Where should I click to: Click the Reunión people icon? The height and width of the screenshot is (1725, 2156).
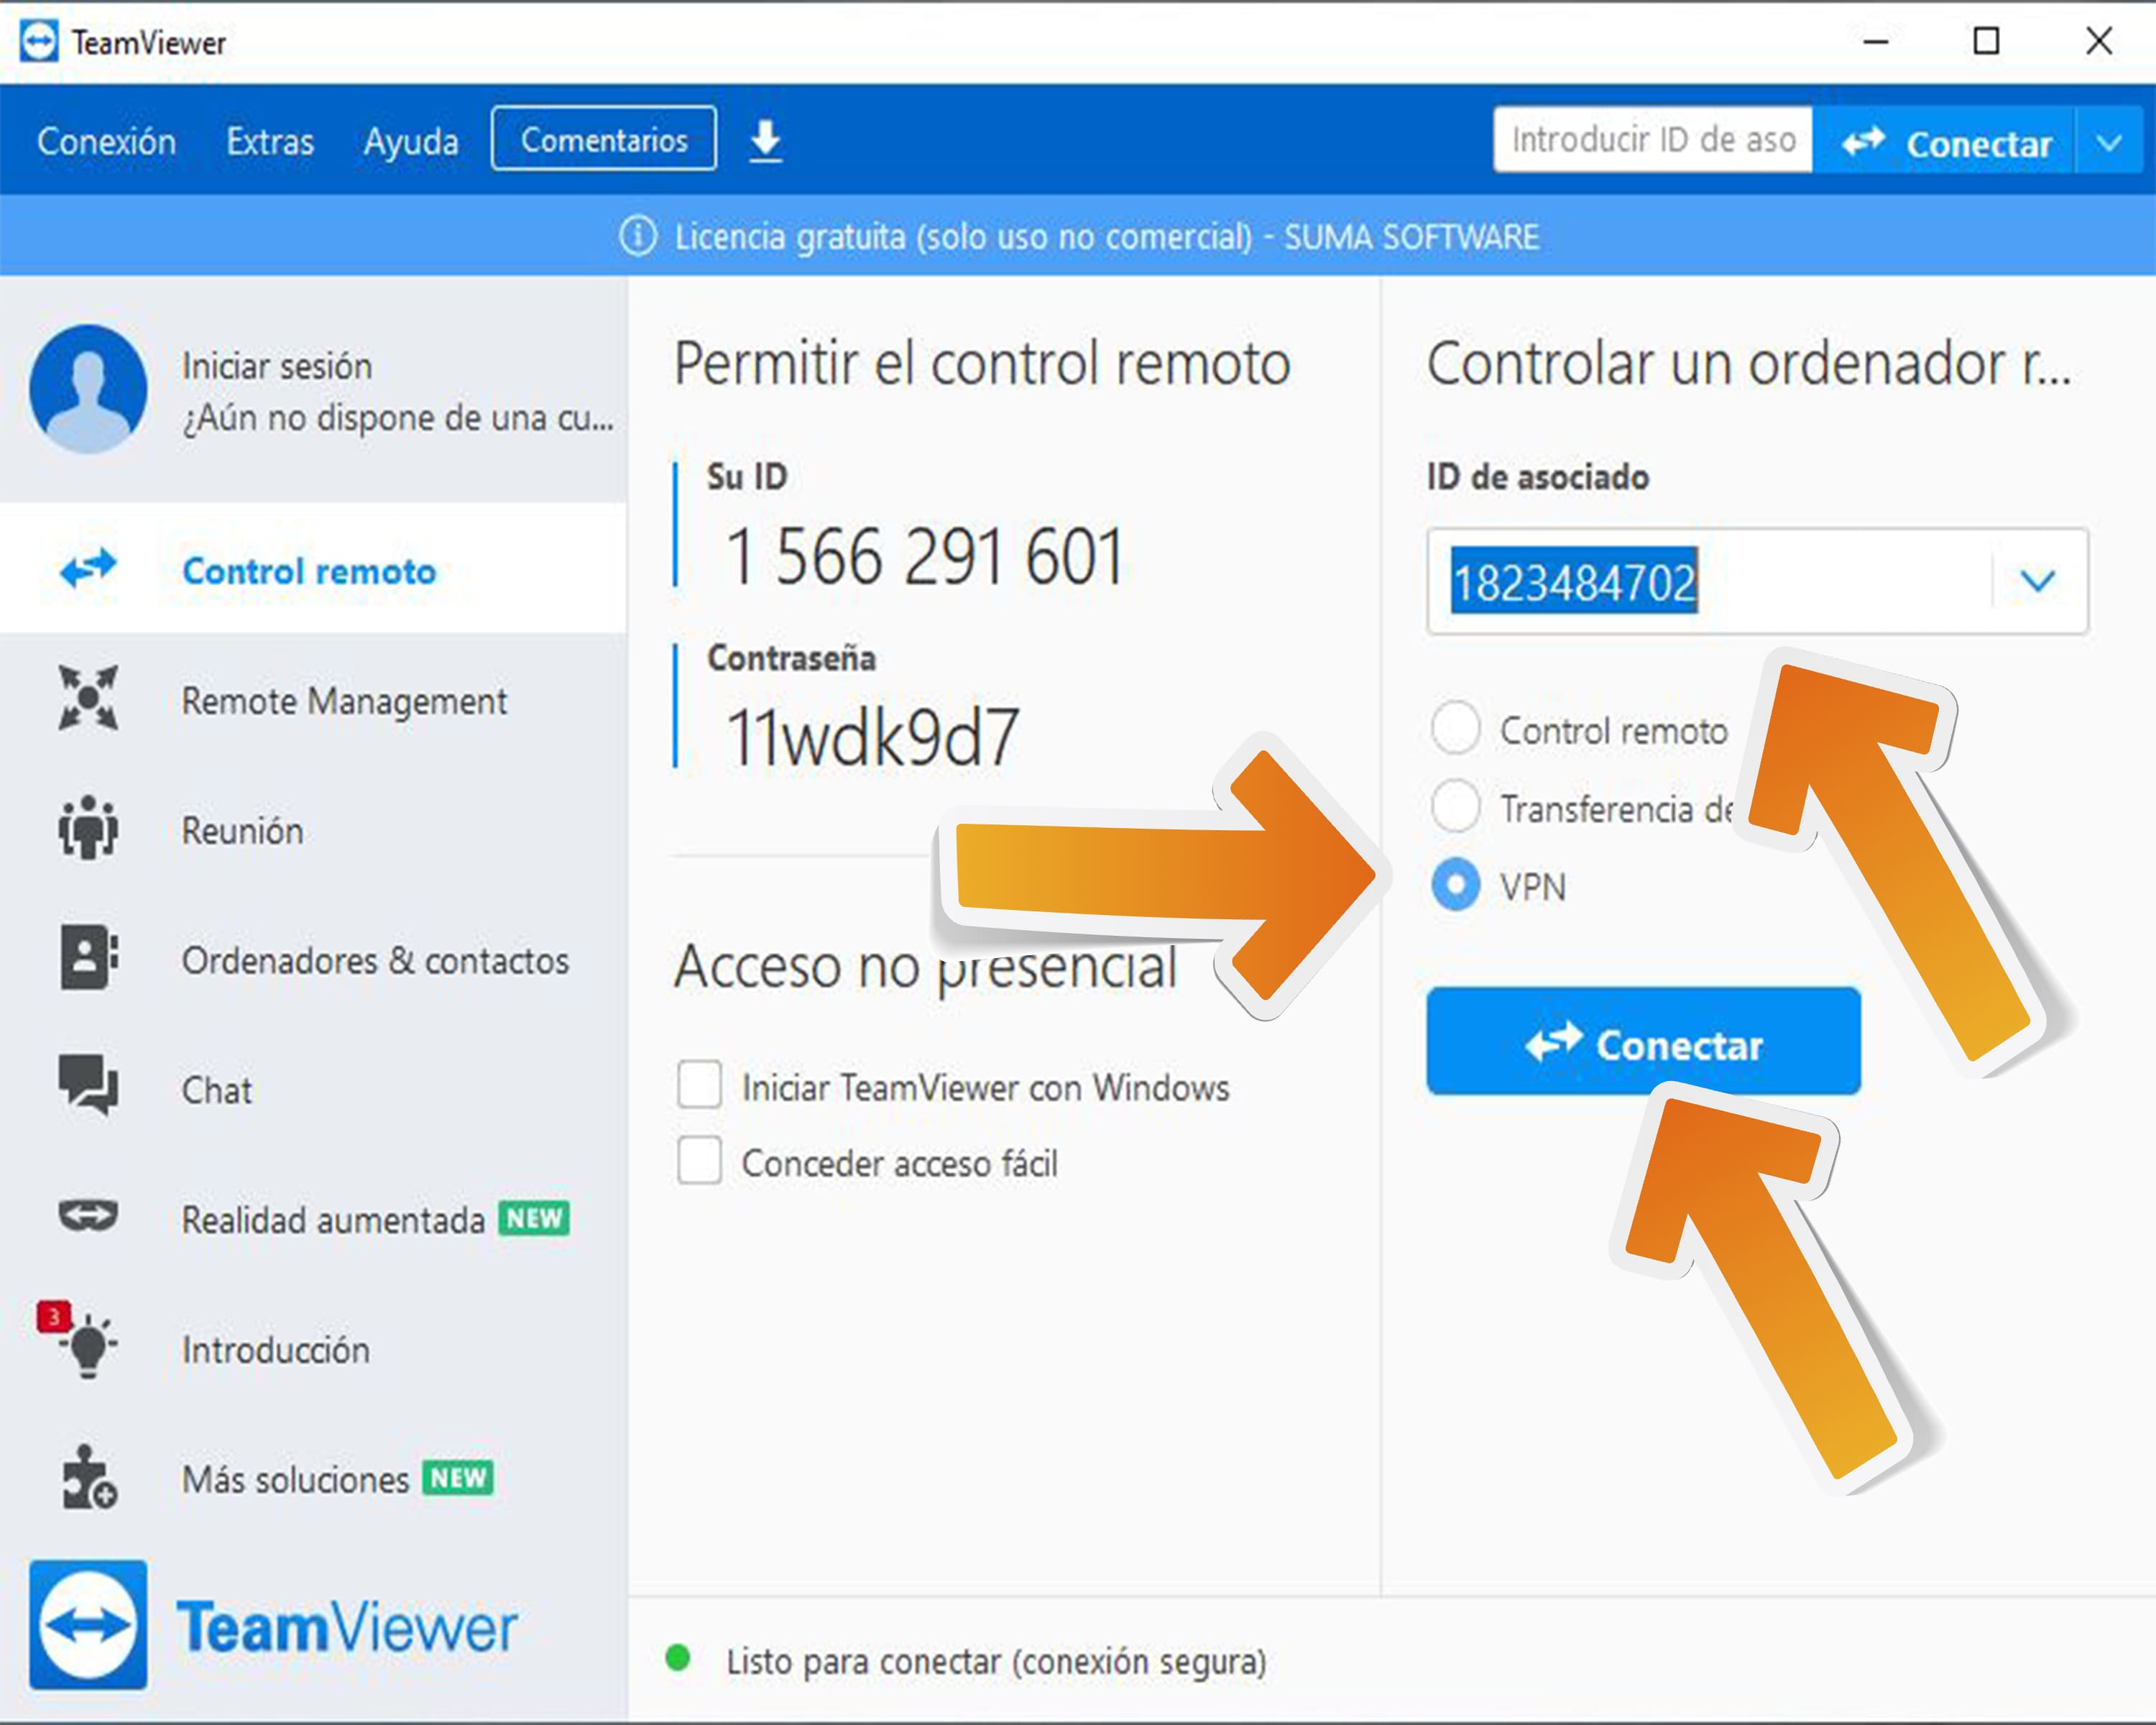(x=88, y=829)
